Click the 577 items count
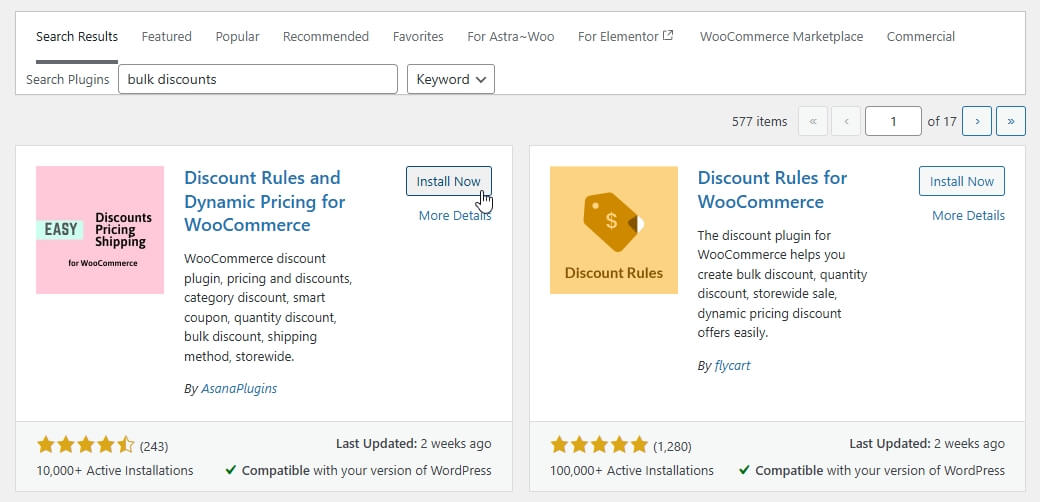Screen dimensions: 1040x502 (x=759, y=121)
